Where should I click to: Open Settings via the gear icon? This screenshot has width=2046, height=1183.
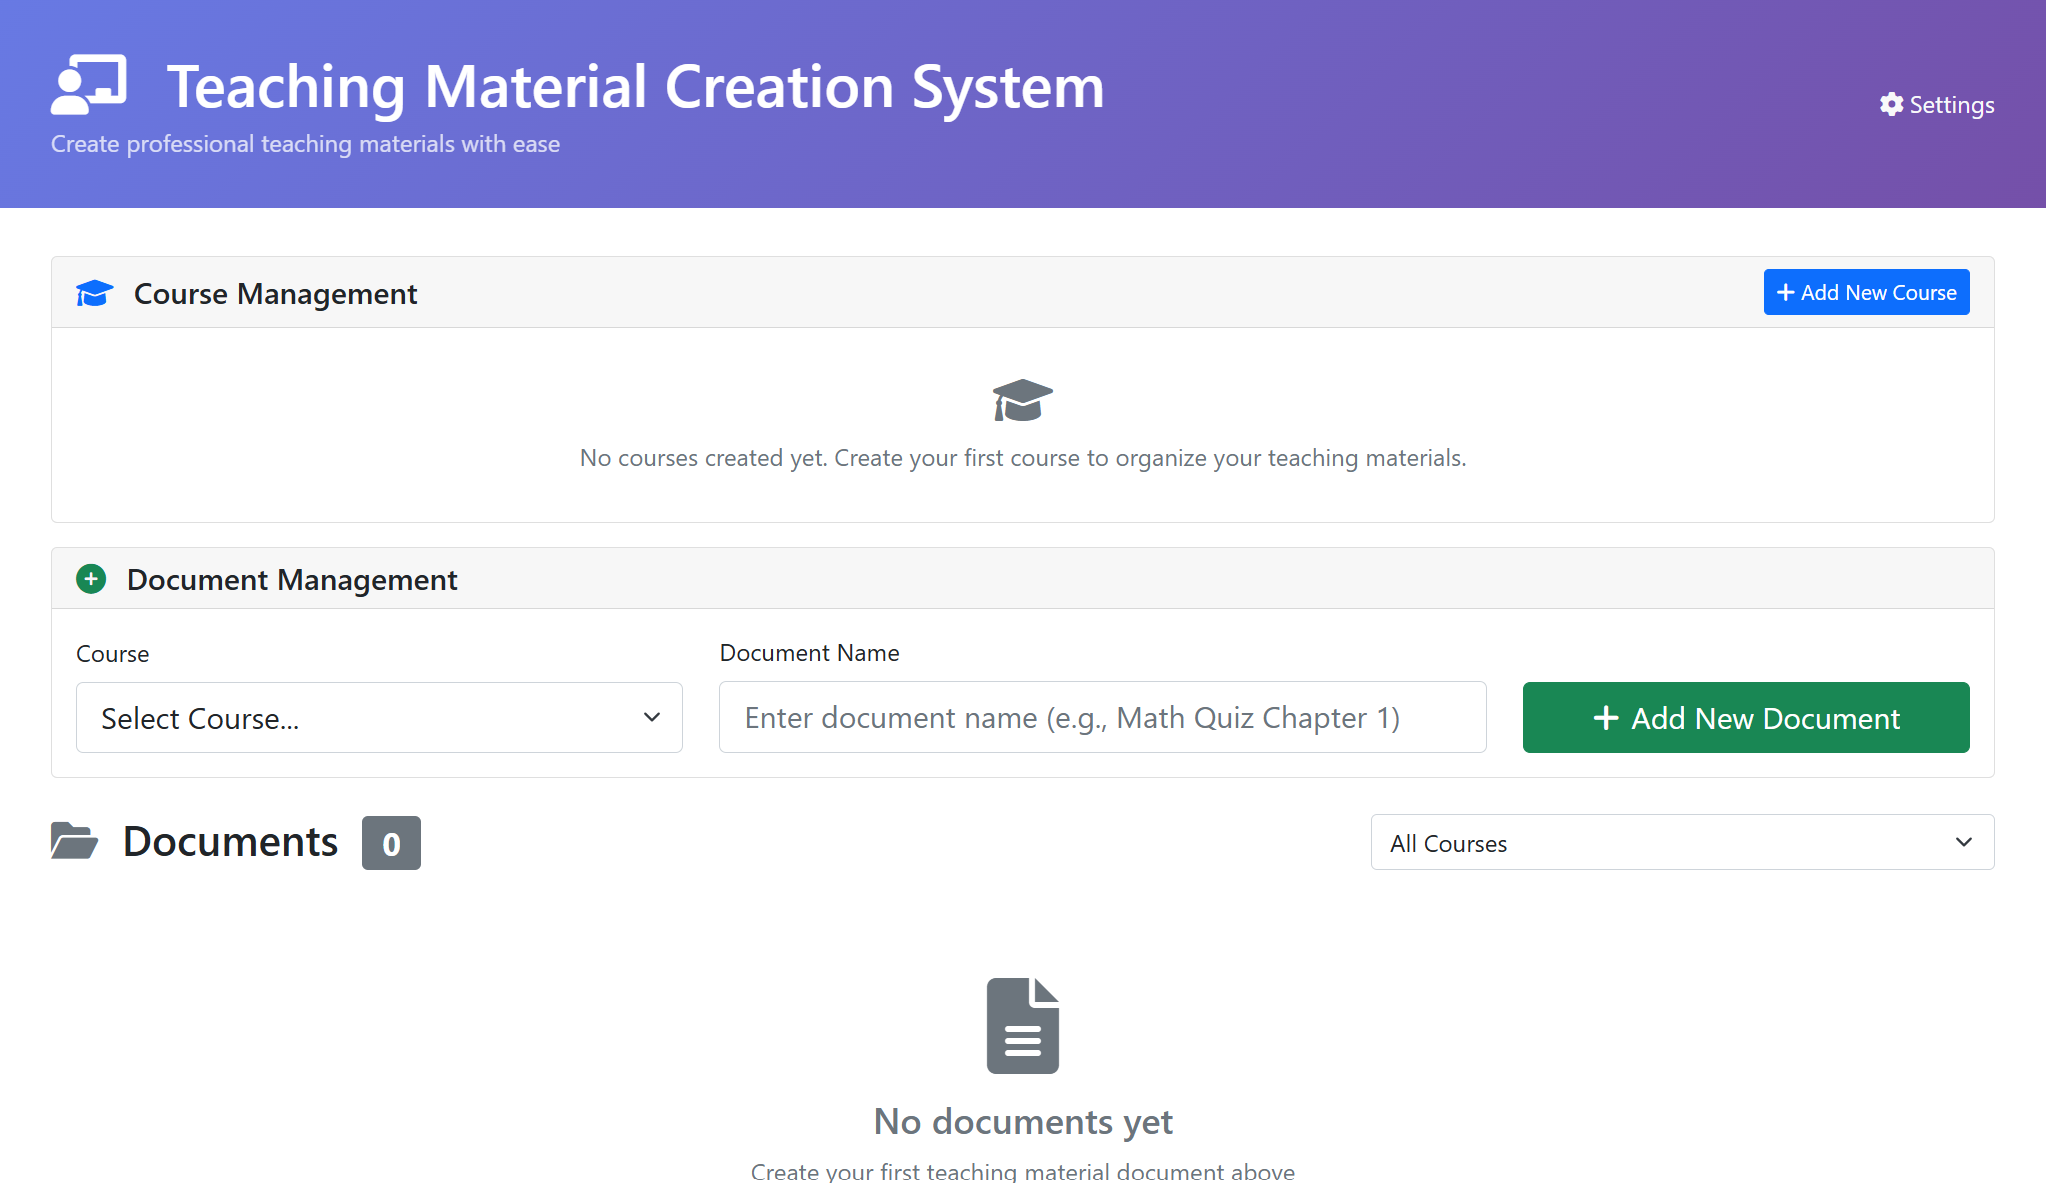pyautogui.click(x=1891, y=105)
